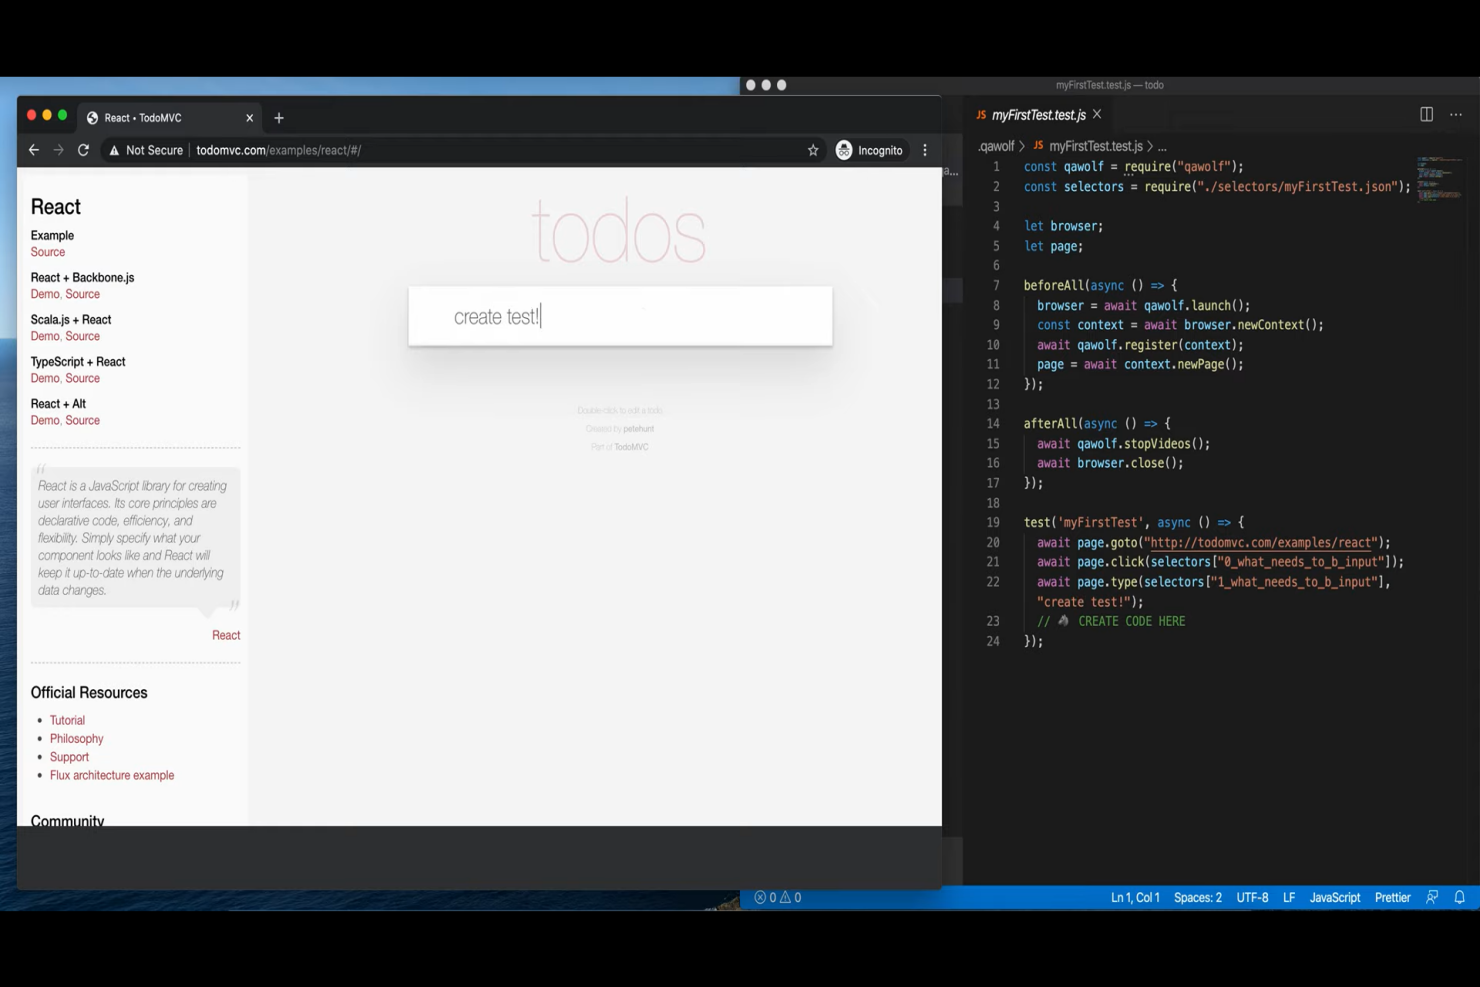
Task: Click the Incognito icon in Chrome's address bar
Action: tap(844, 150)
